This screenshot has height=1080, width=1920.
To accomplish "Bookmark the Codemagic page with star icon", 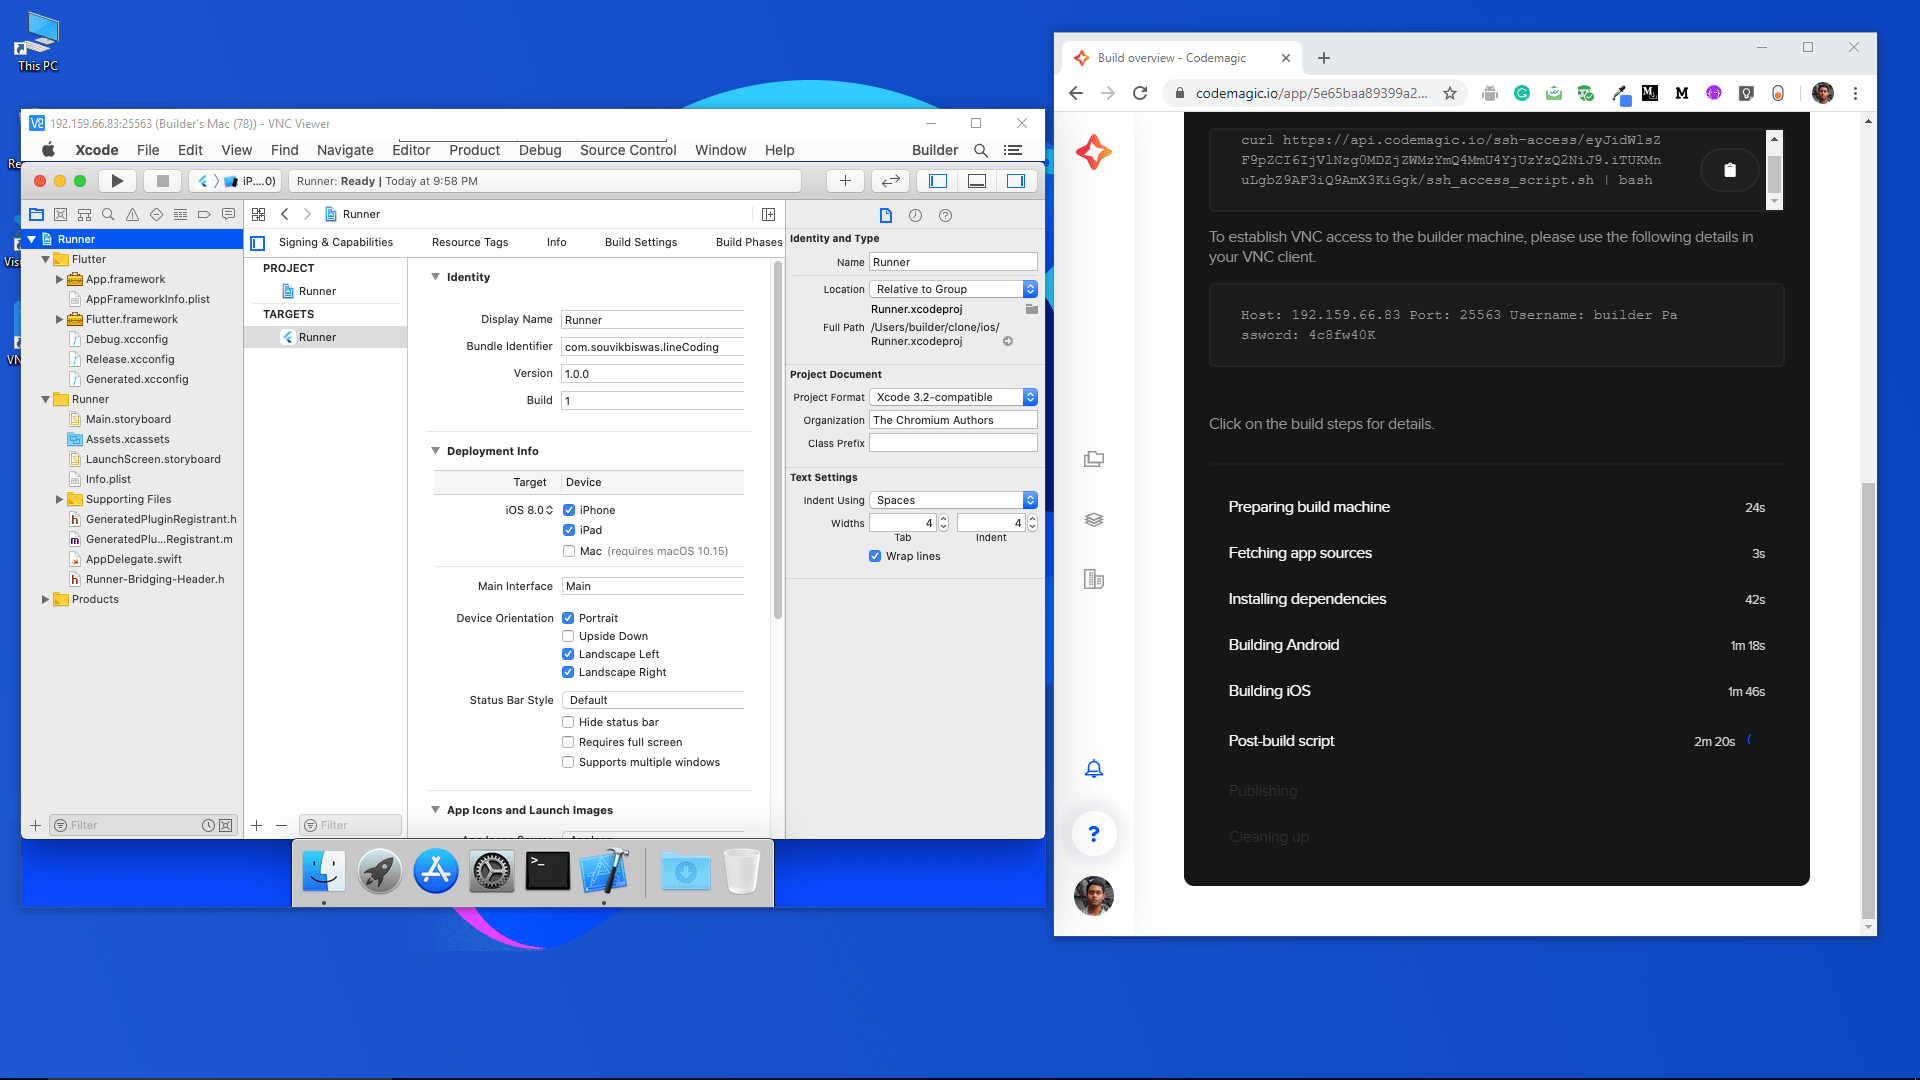I will 1450,93.
